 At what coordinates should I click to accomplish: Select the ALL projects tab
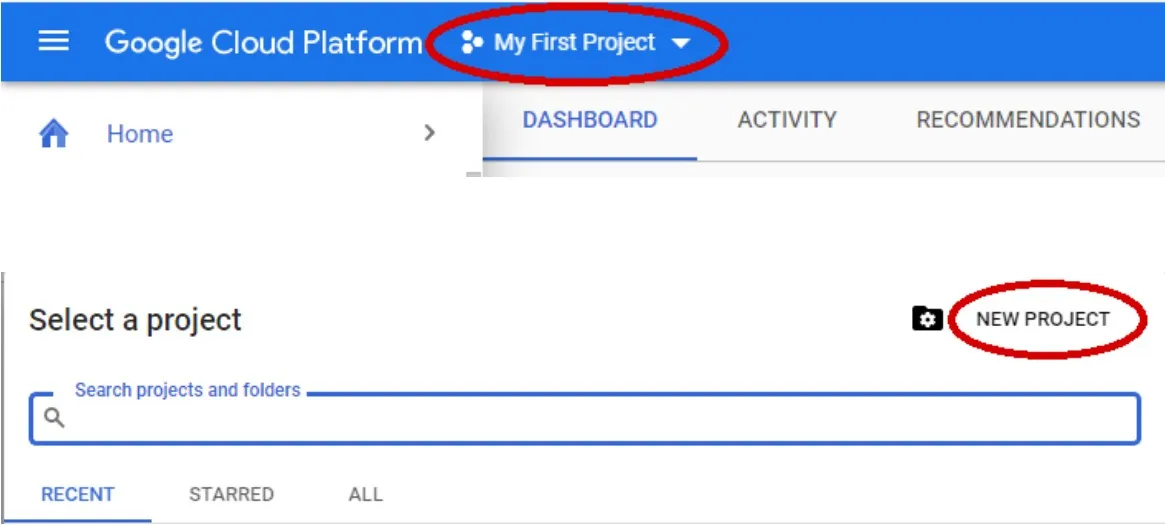click(366, 495)
